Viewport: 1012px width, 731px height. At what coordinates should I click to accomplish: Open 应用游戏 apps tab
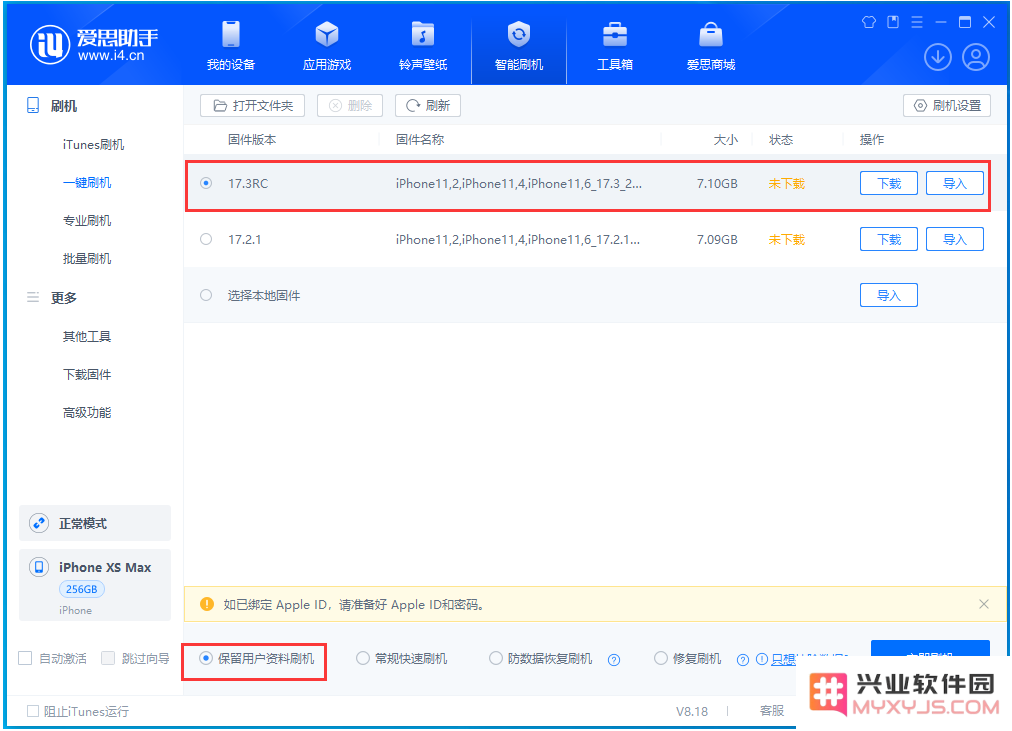coord(327,45)
